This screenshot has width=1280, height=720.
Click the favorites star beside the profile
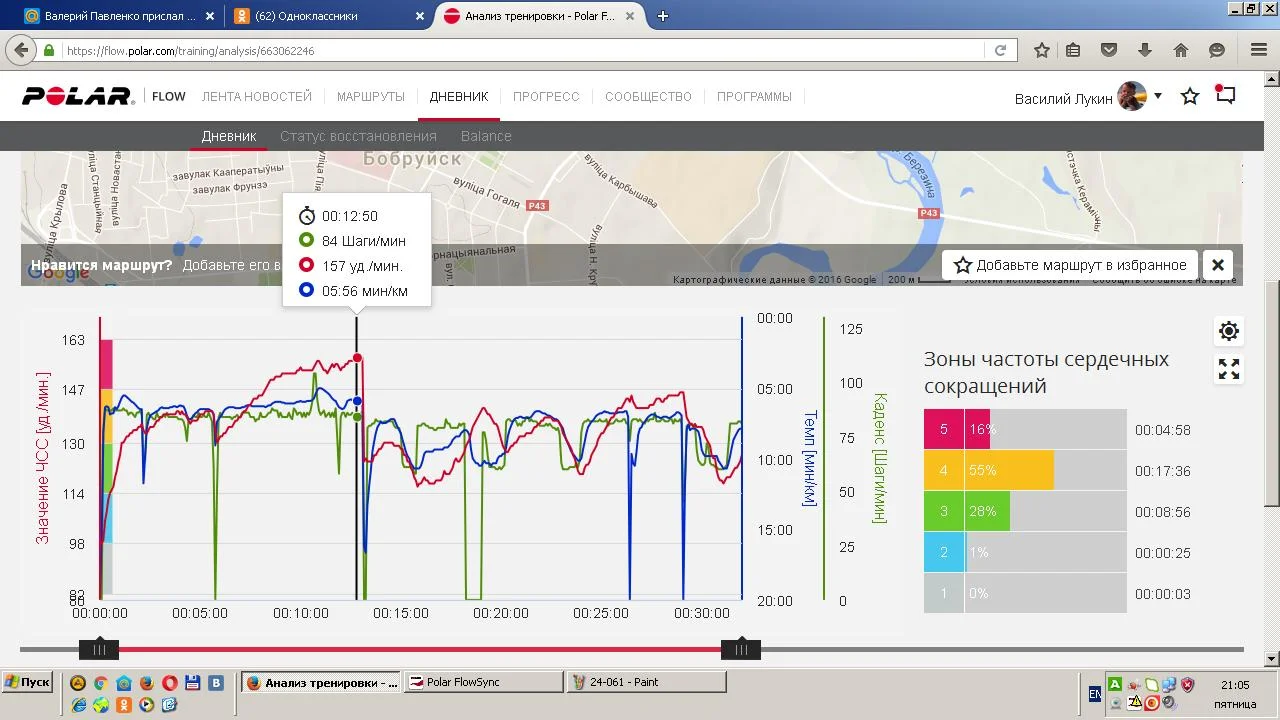pos(1190,97)
